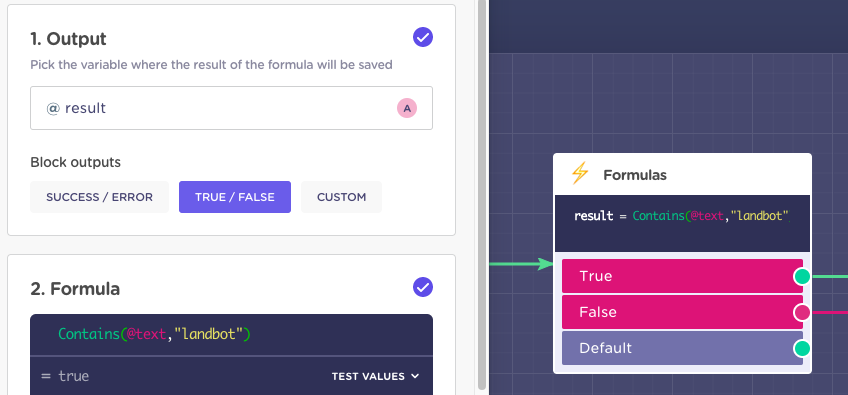Select the Default output green connector dot
This screenshot has width=848, height=395.
[x=802, y=348]
